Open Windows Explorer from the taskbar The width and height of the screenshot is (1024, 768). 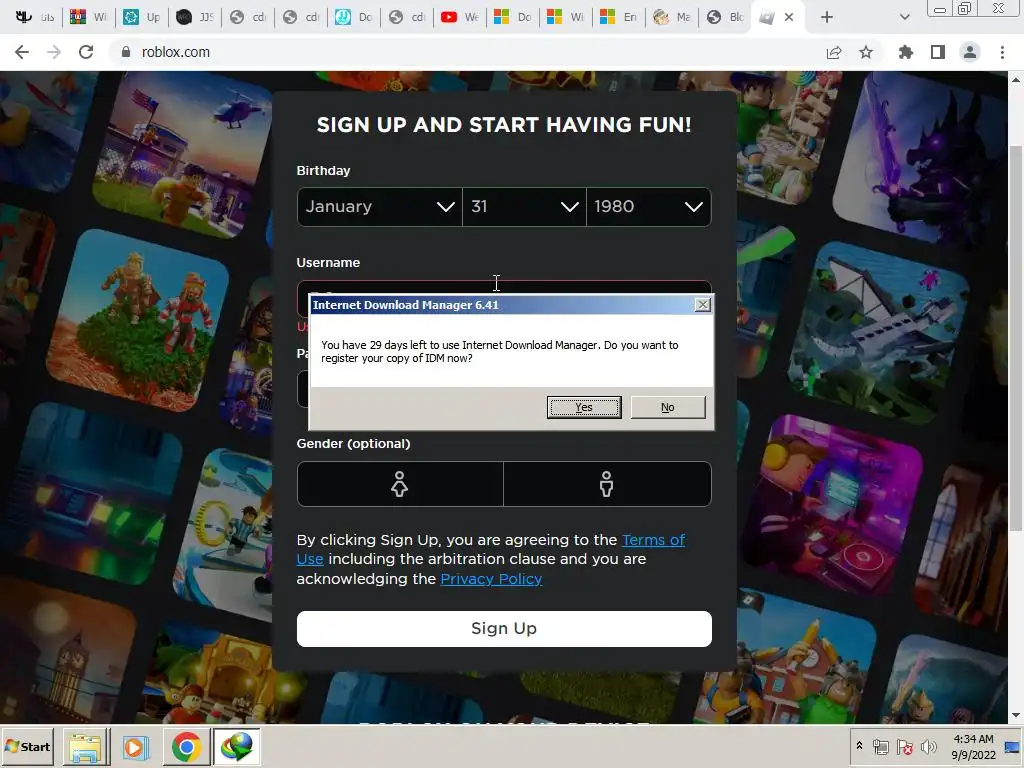point(86,748)
